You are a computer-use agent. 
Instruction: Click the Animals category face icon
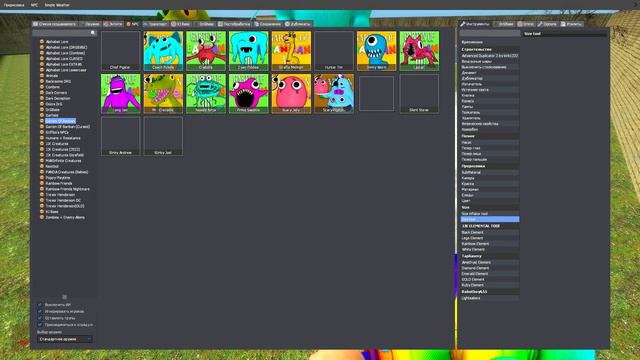(42, 76)
